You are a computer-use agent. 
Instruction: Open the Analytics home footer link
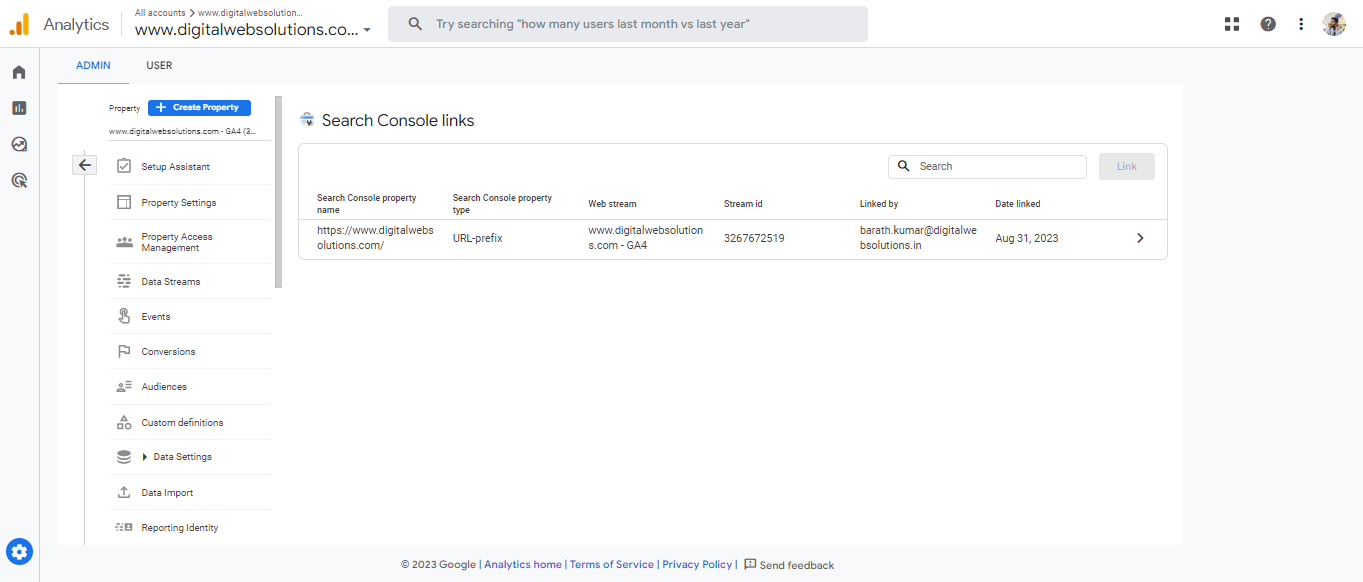point(523,564)
